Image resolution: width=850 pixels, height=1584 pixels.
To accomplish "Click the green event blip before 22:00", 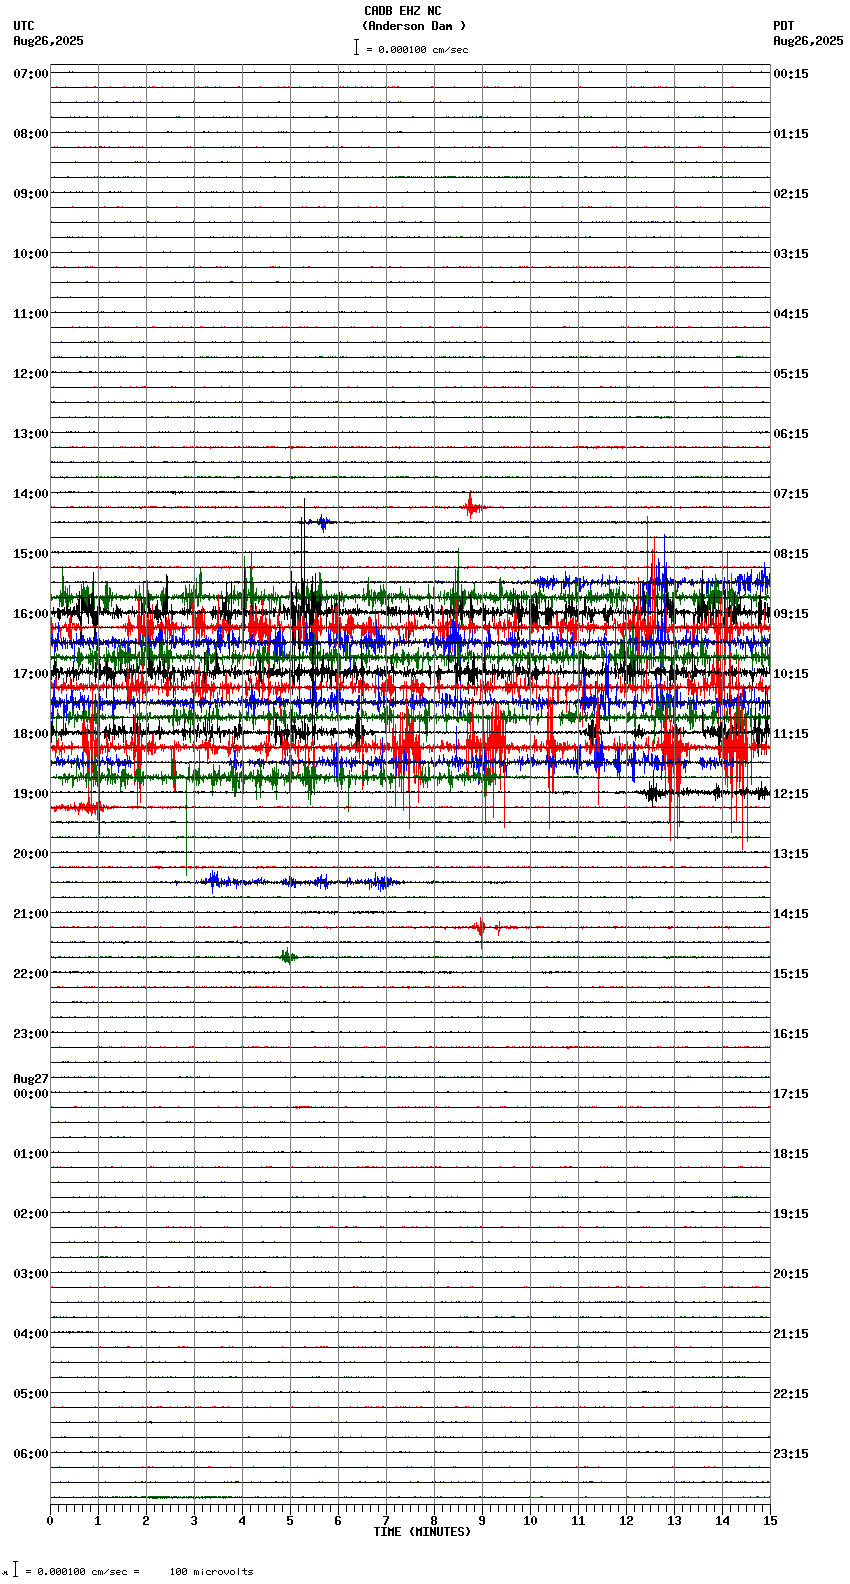I will 288,957.
